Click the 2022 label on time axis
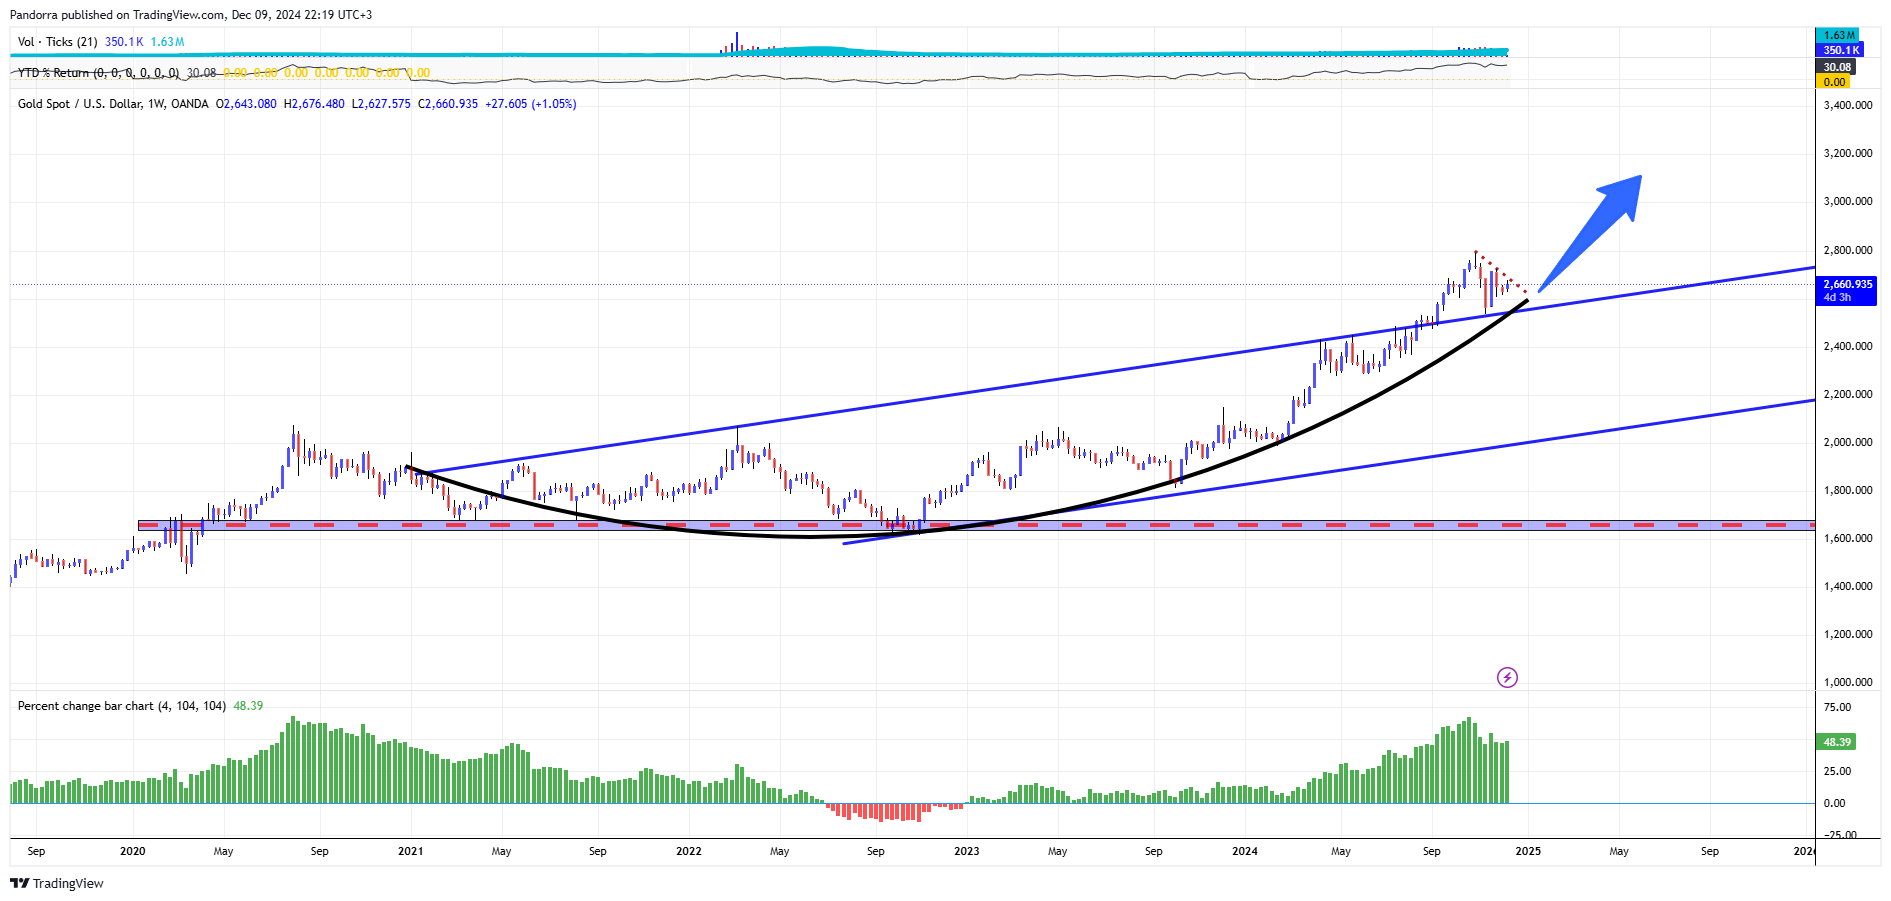1891x901 pixels. (x=689, y=852)
